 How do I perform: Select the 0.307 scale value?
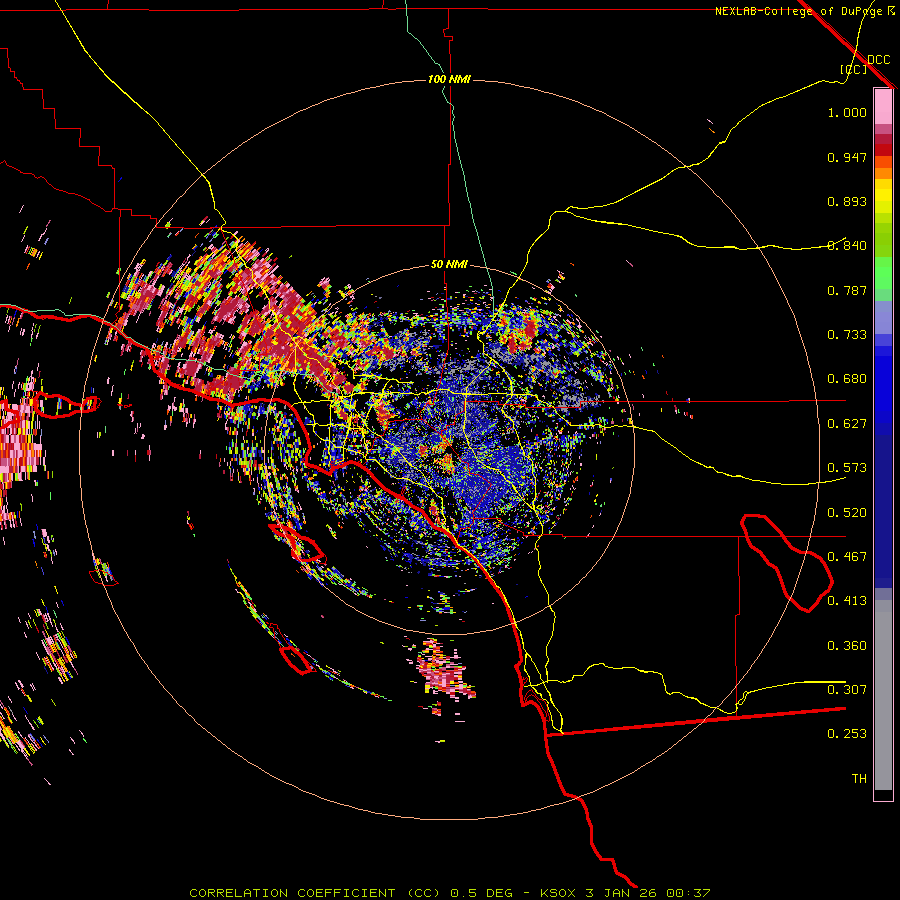(847, 690)
